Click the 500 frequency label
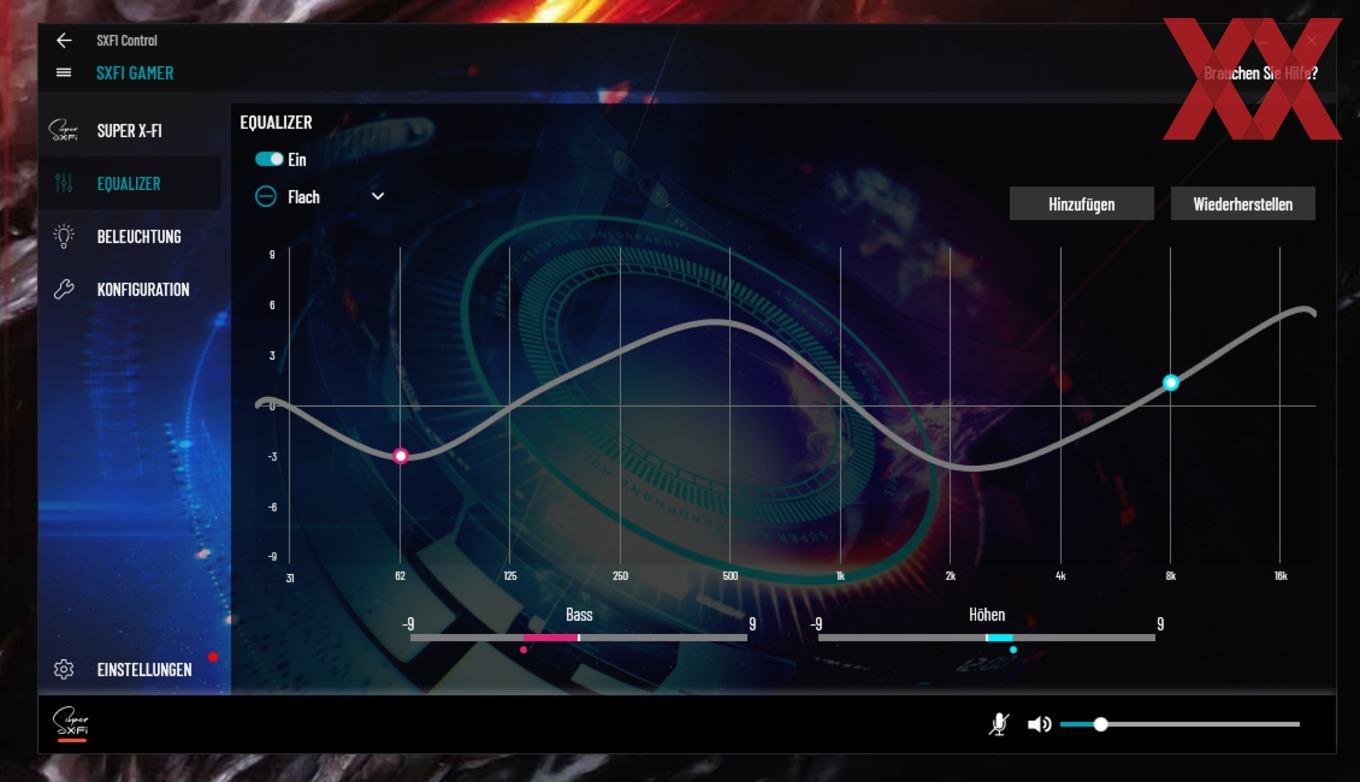Screen dimensions: 1360x782 (730, 576)
